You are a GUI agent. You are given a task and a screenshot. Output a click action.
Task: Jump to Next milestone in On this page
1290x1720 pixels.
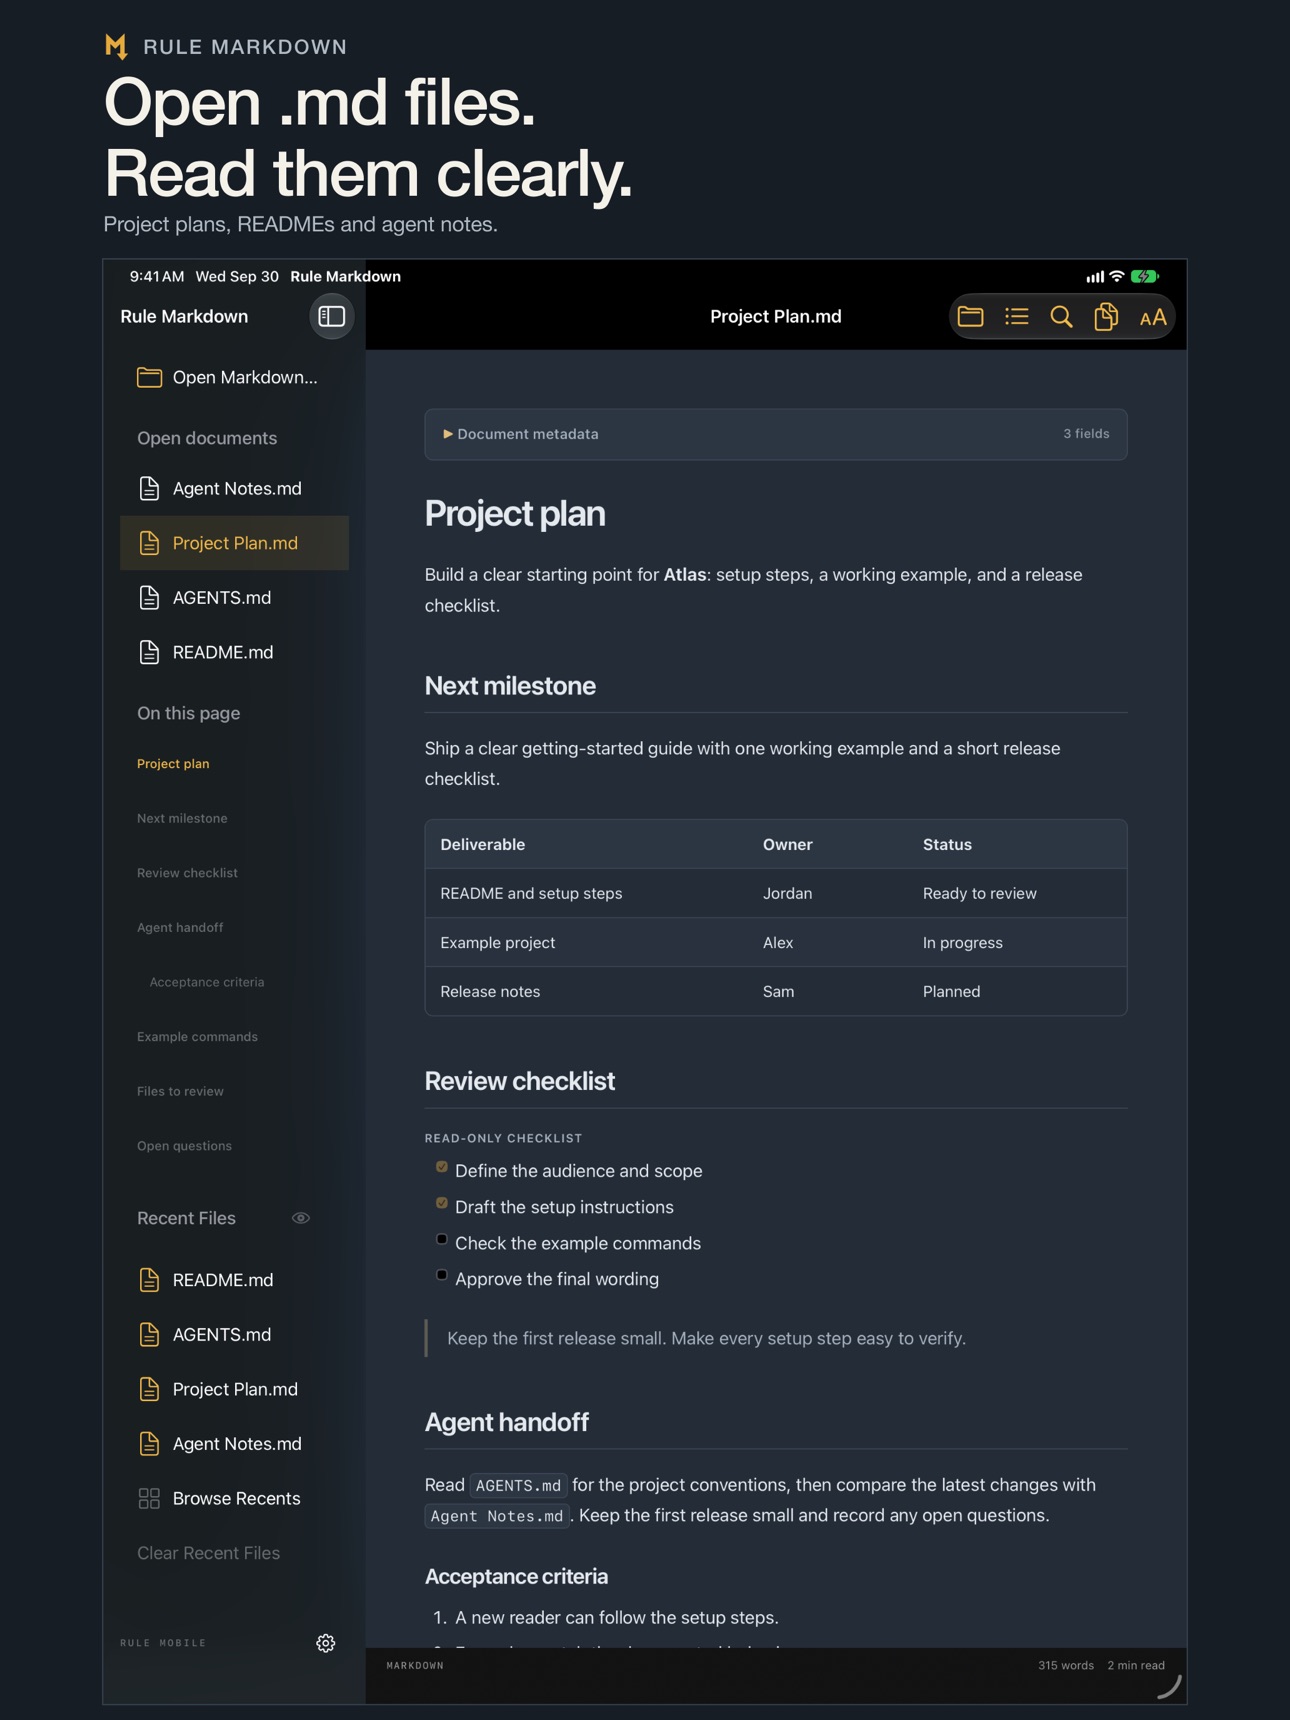[x=182, y=818]
